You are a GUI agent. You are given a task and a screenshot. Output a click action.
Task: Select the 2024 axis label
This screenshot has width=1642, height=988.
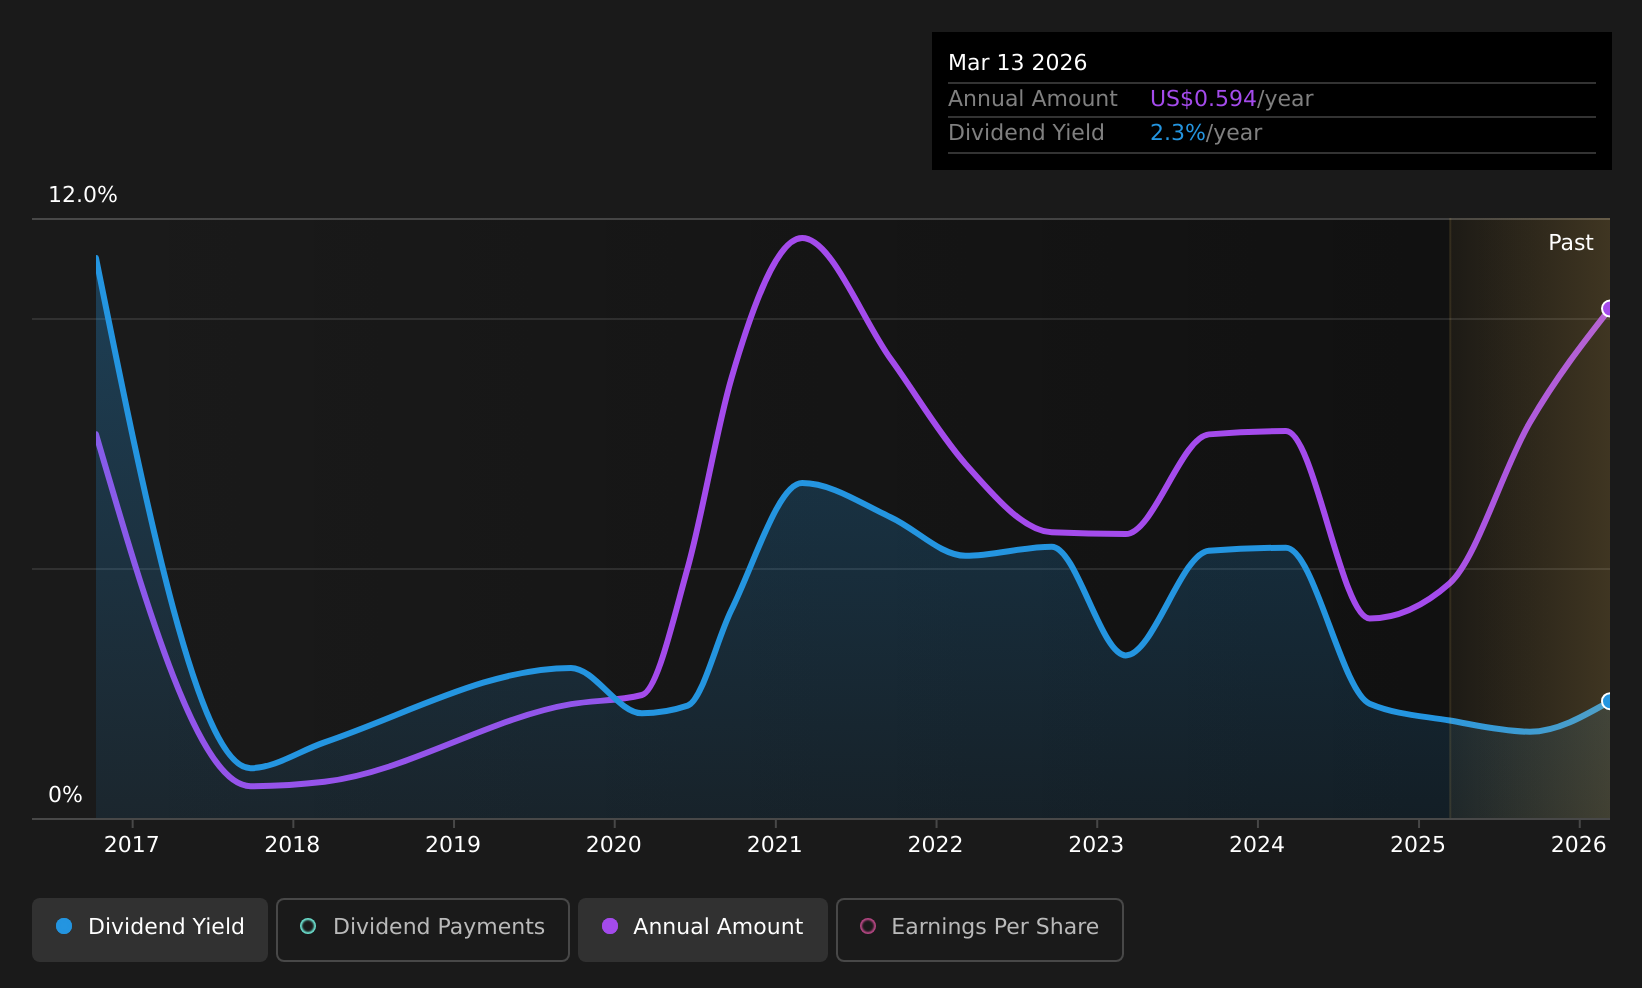(x=1257, y=845)
